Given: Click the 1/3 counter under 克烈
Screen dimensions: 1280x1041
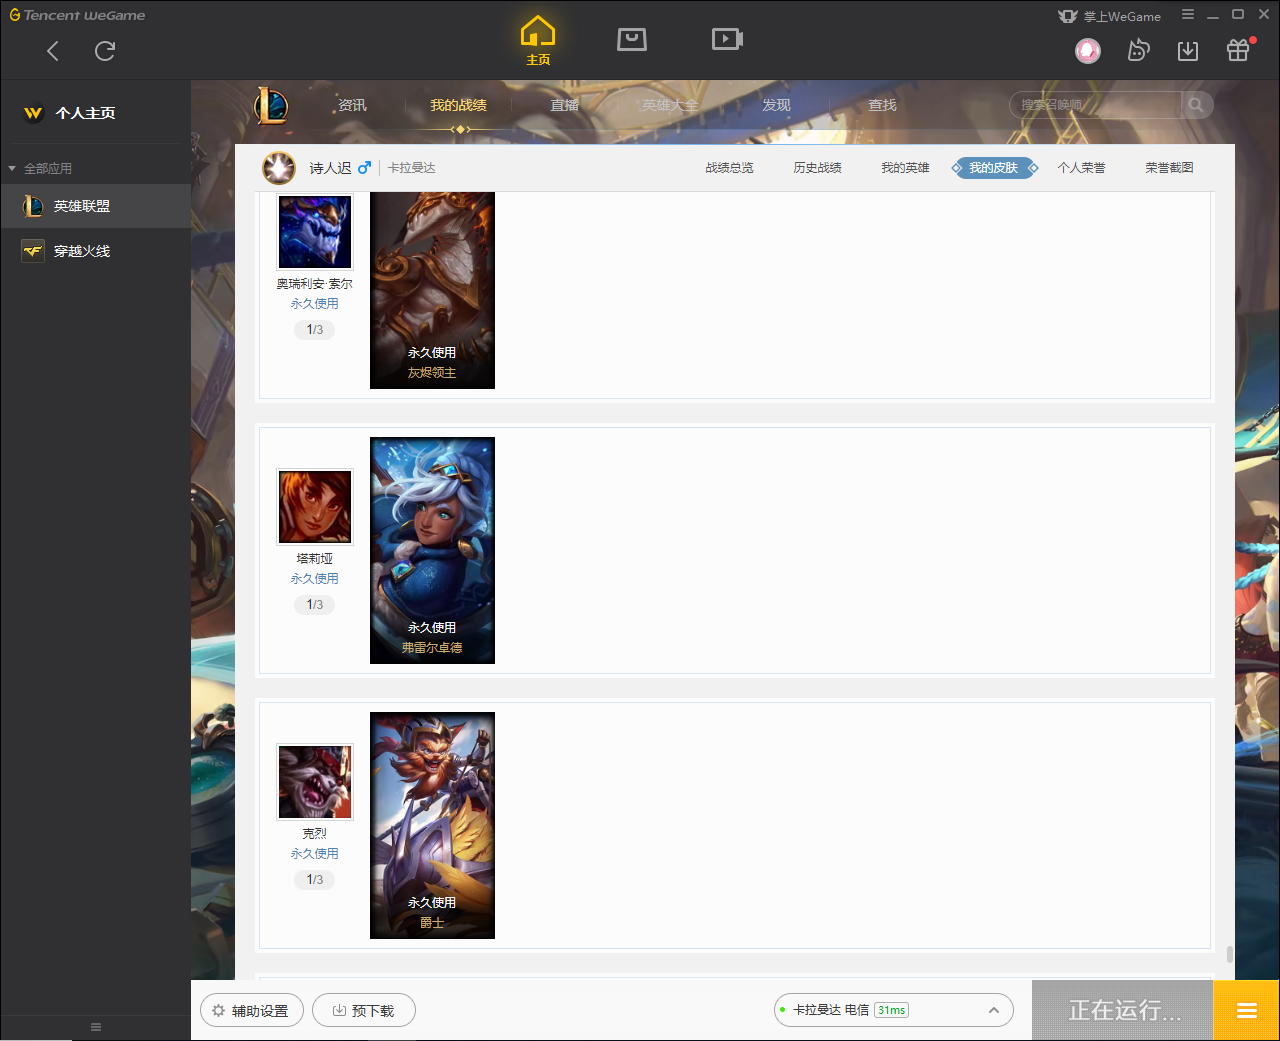Looking at the screenshot, I should click(x=315, y=880).
